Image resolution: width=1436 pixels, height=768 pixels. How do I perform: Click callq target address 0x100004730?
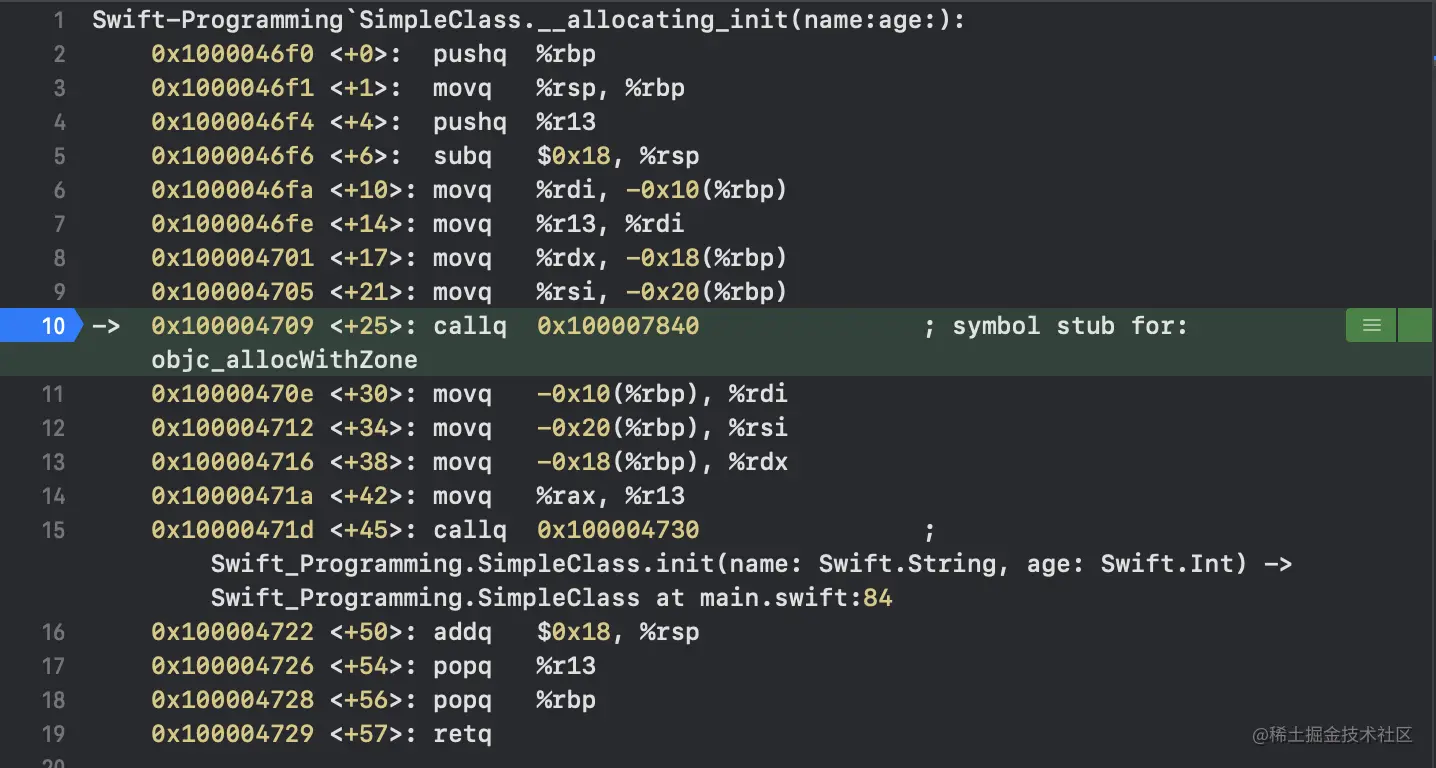coord(618,530)
